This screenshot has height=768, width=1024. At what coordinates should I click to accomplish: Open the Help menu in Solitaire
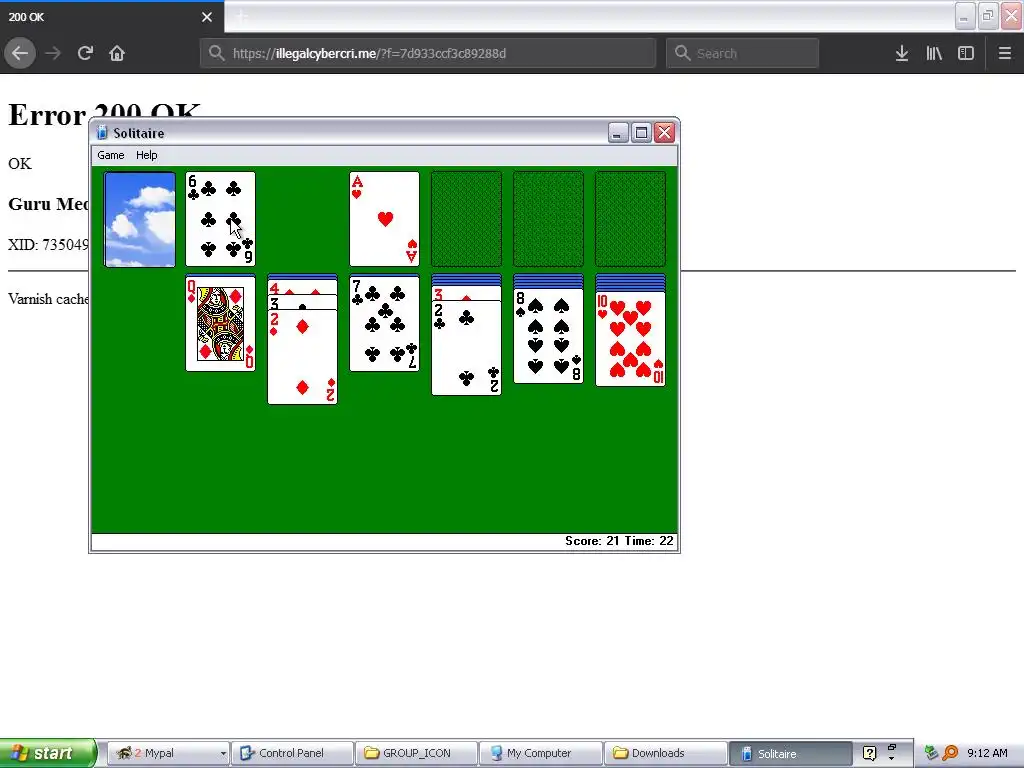[146, 155]
